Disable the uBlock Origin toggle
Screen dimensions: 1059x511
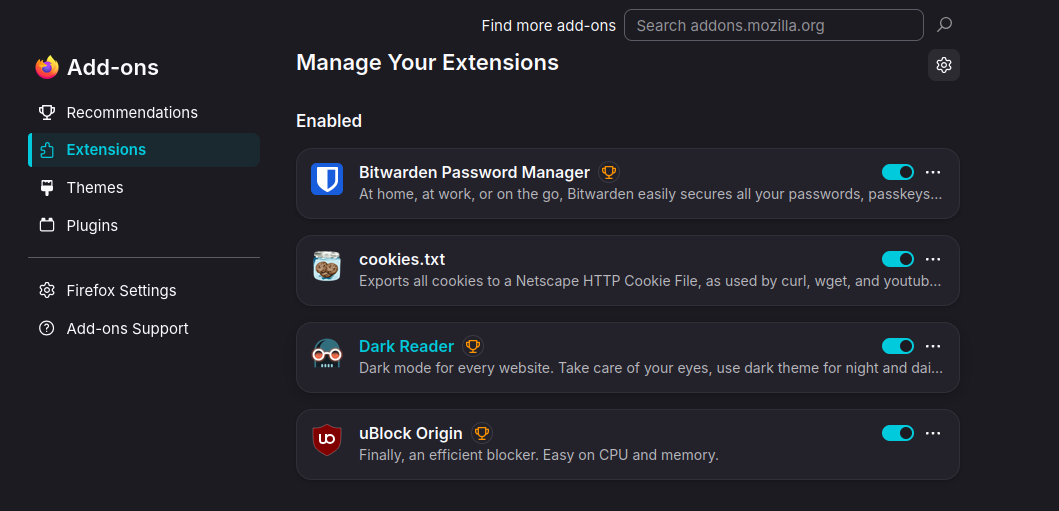898,433
